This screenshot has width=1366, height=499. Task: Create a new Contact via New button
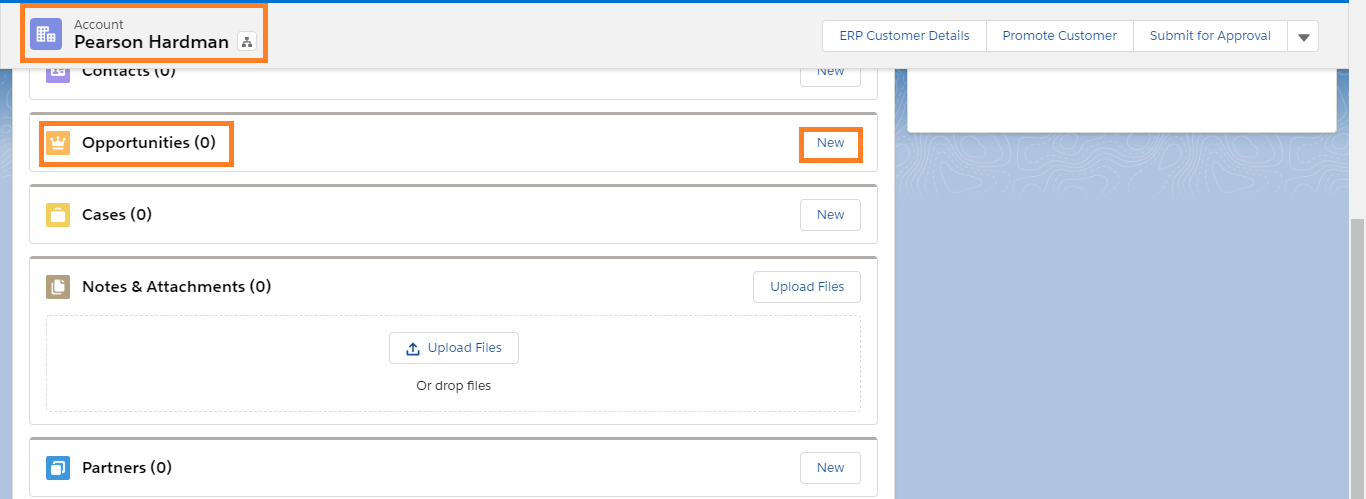tap(830, 75)
